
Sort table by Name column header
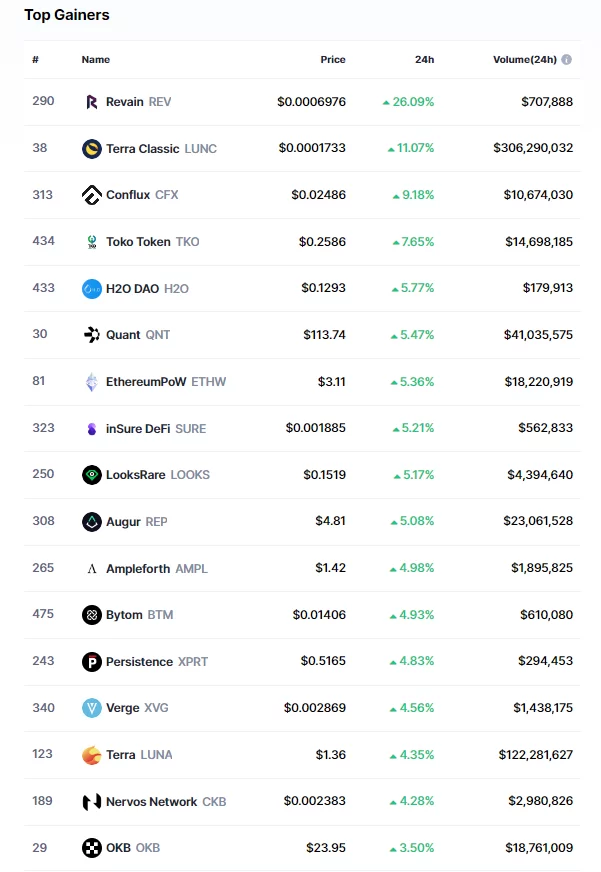coord(96,60)
